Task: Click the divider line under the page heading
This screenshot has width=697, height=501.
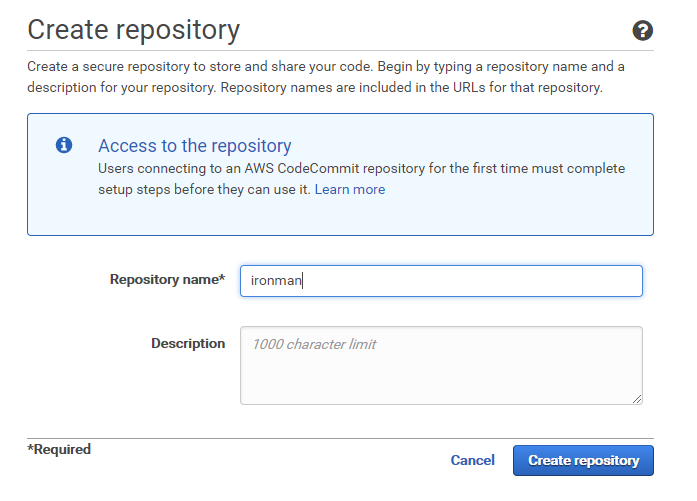Action: click(340, 50)
